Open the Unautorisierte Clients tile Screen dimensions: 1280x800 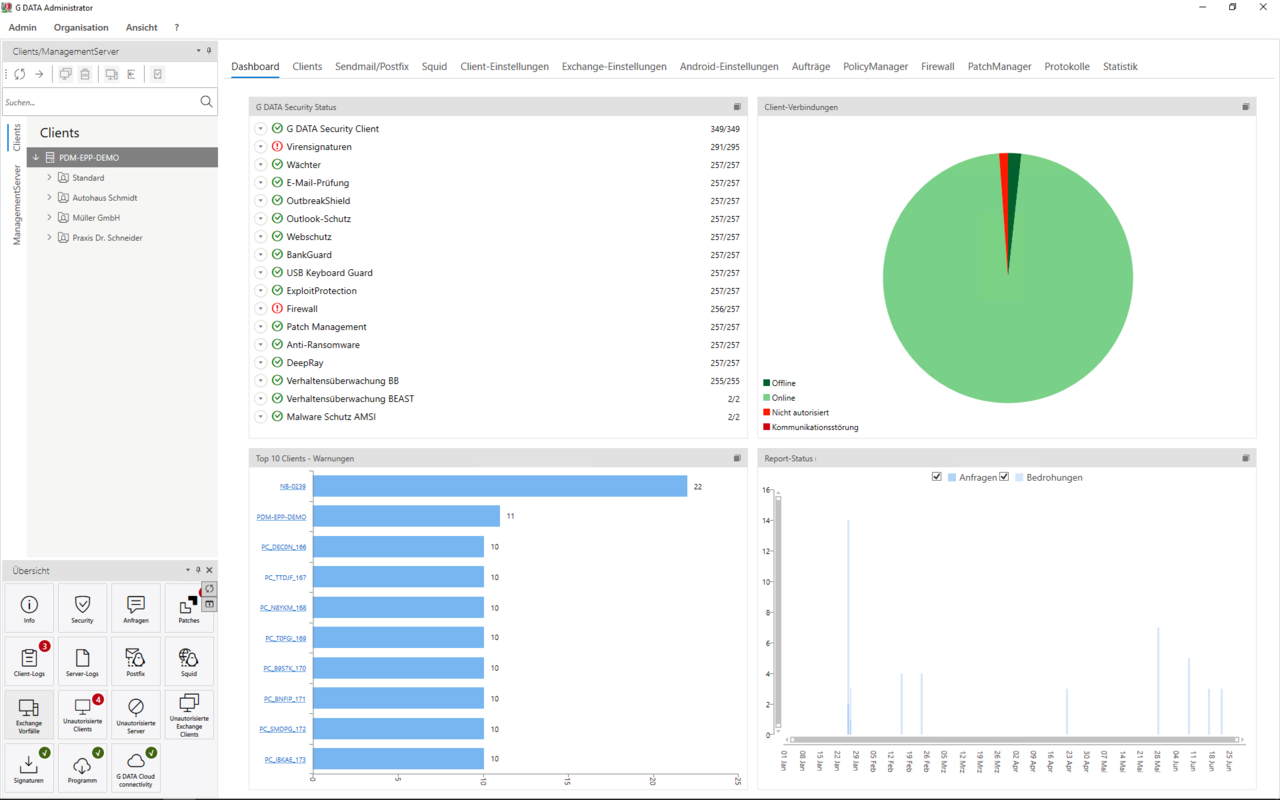point(82,715)
